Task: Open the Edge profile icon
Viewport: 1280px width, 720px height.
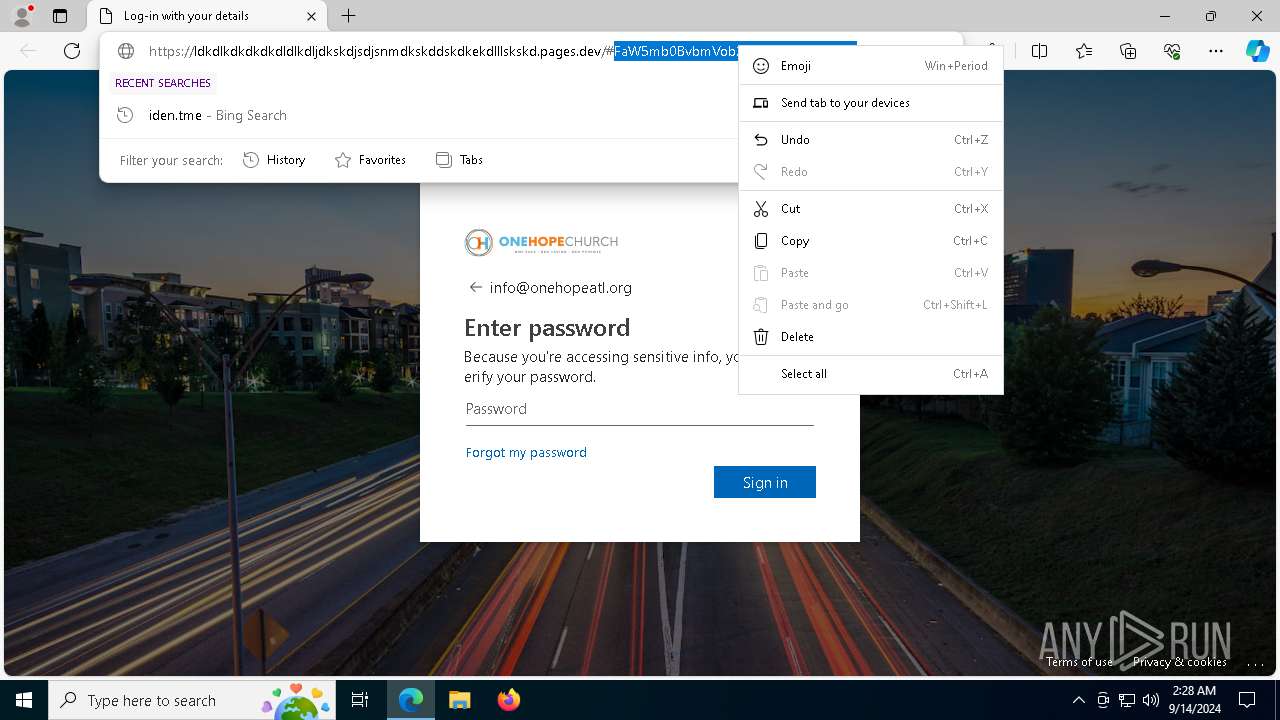Action: 22,16
